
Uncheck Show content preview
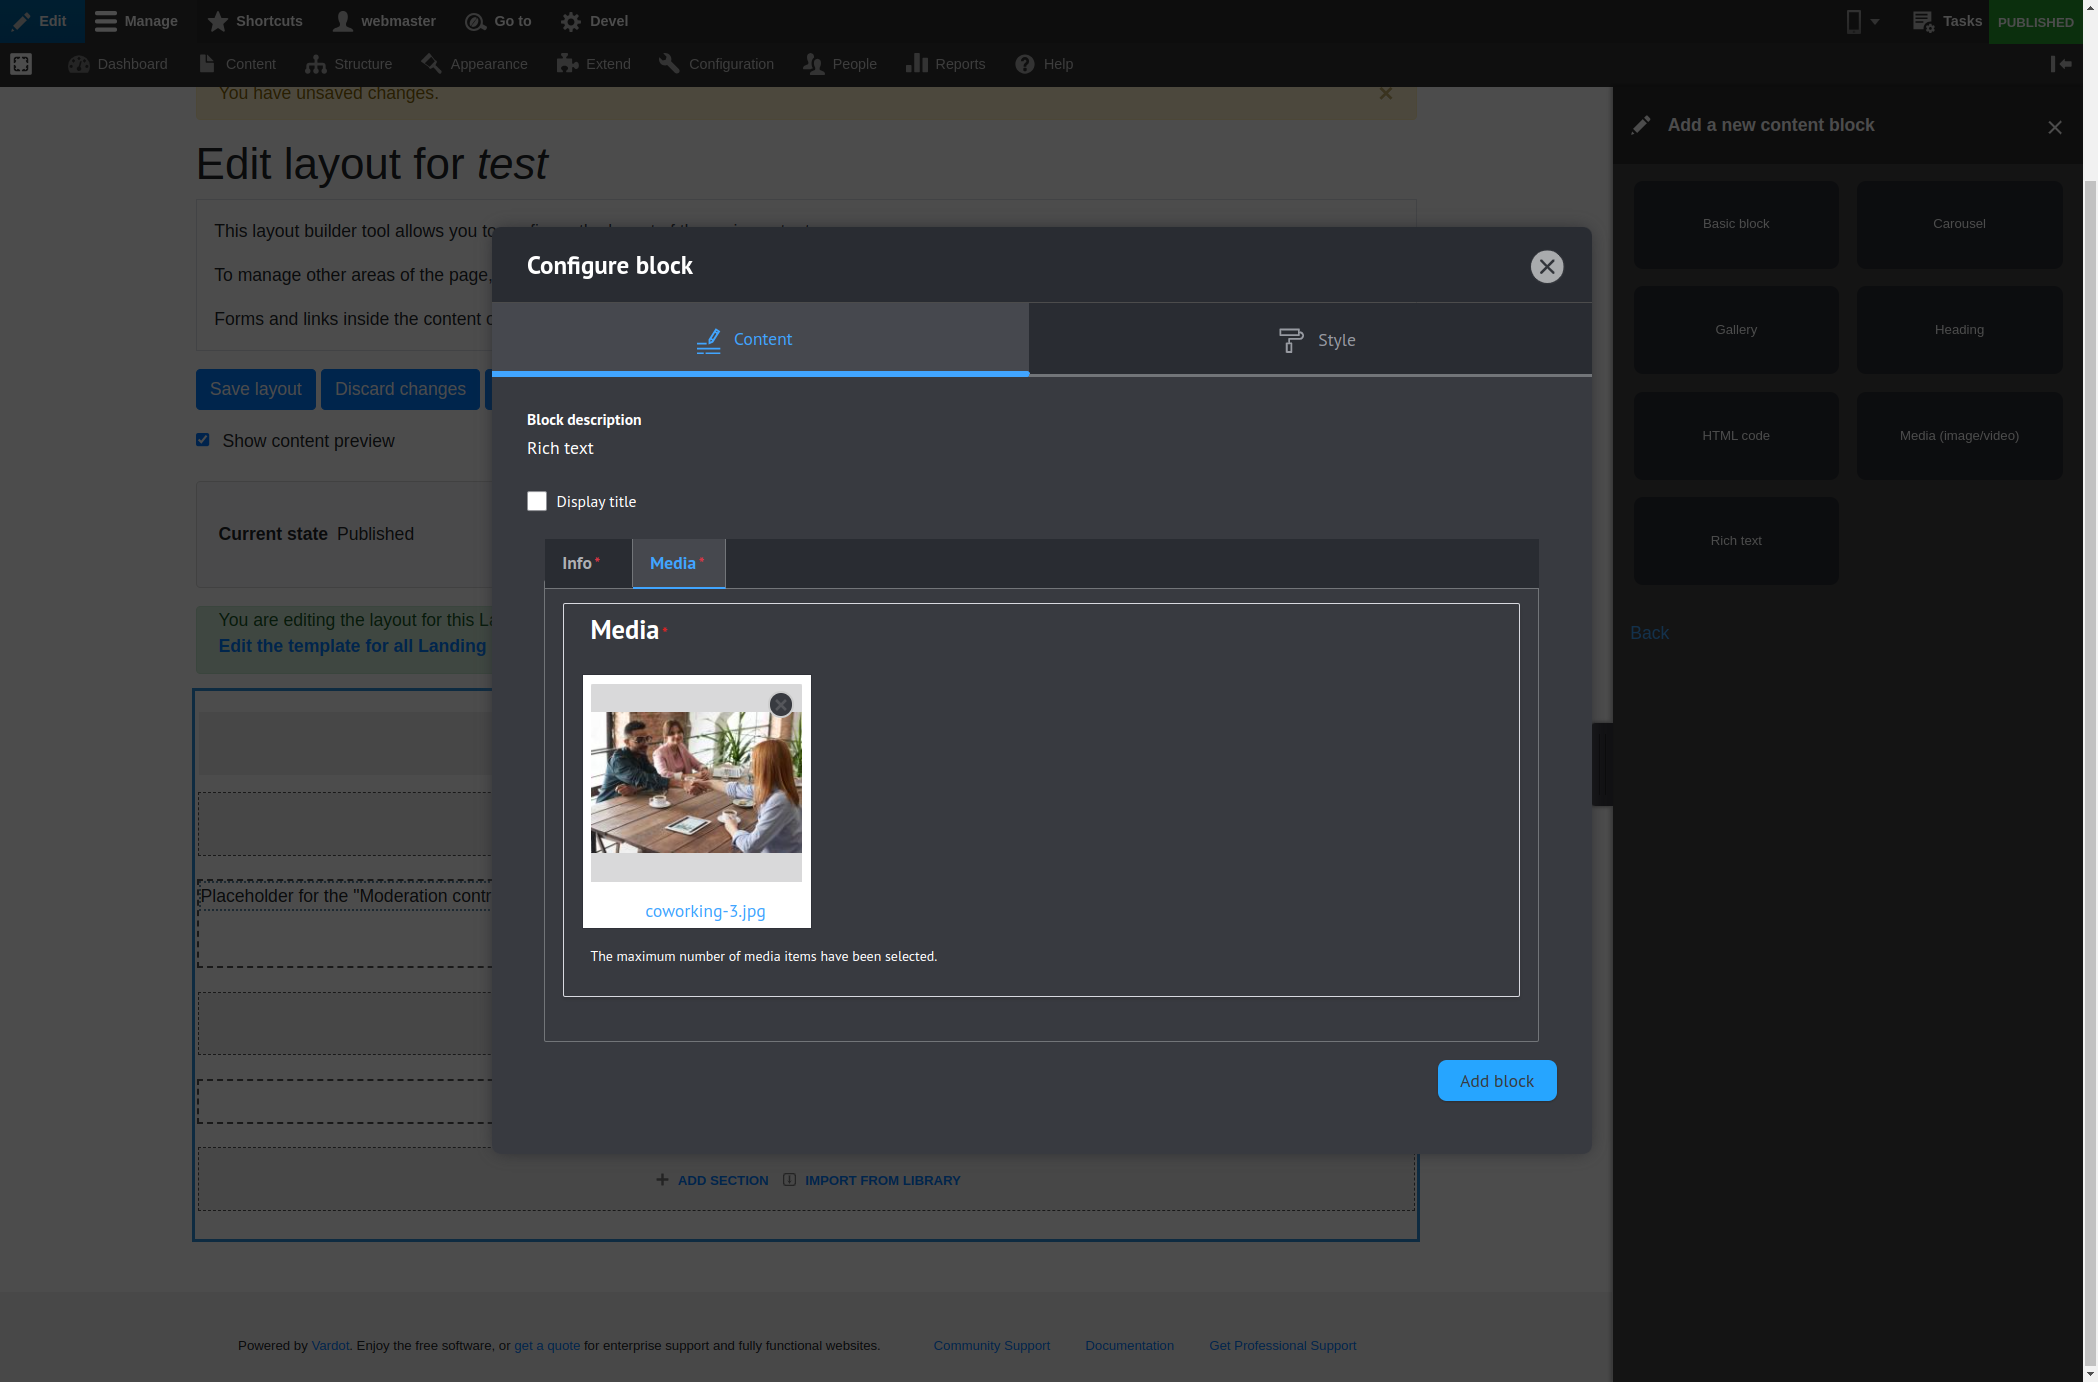pos(203,440)
